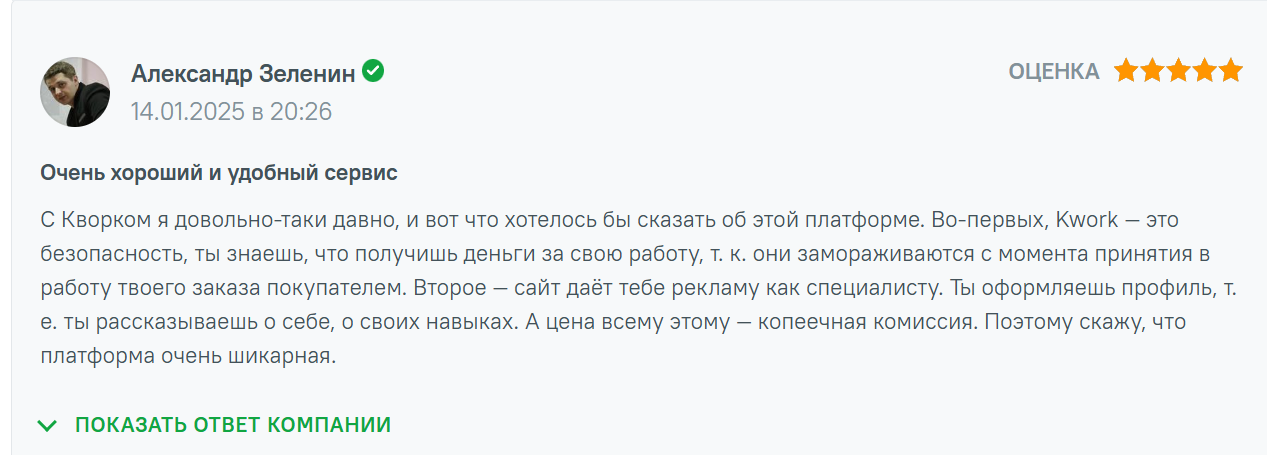Open Александр Зеленин's profile photo
1267x455 pixels.
(75, 92)
